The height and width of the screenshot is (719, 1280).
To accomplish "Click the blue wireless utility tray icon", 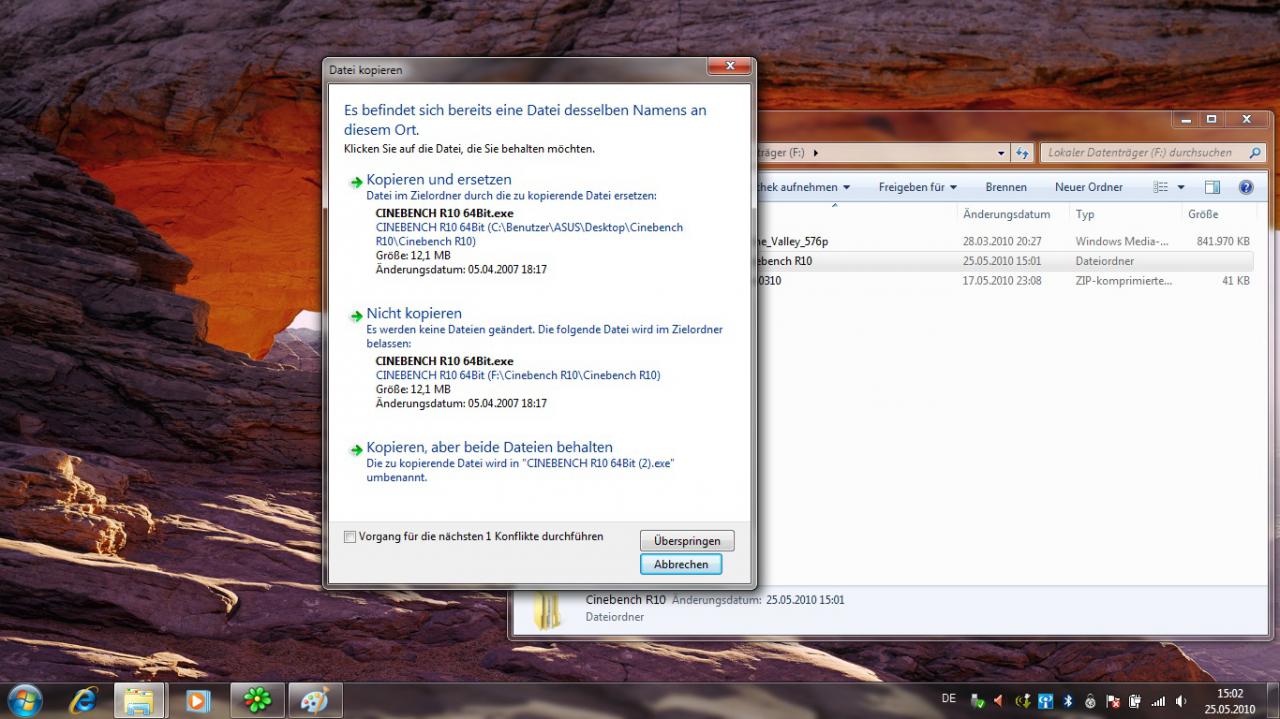I will [1045, 701].
